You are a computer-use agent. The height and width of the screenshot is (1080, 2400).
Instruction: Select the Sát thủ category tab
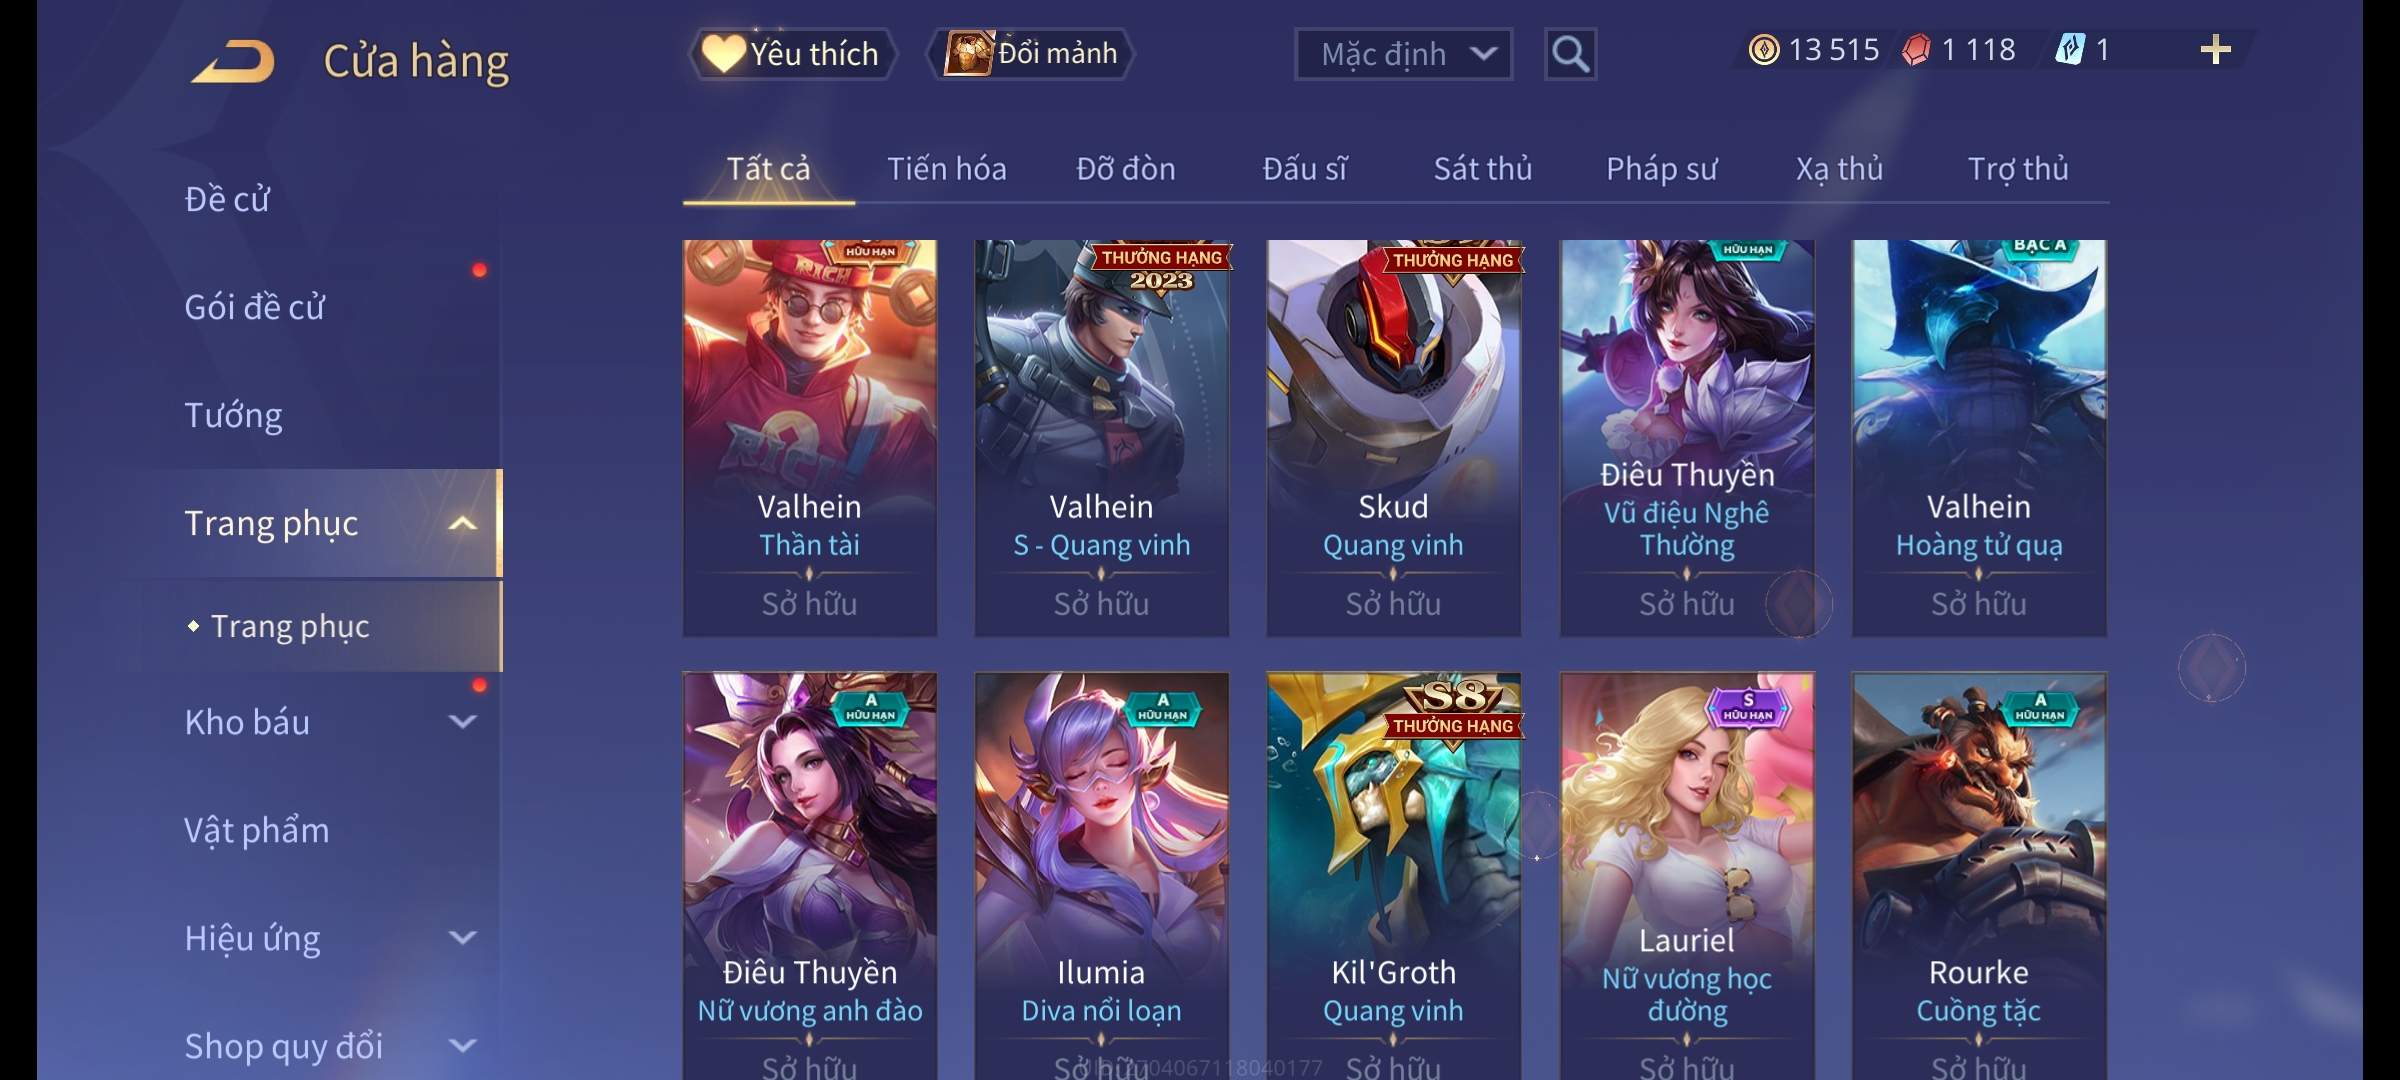1483,169
